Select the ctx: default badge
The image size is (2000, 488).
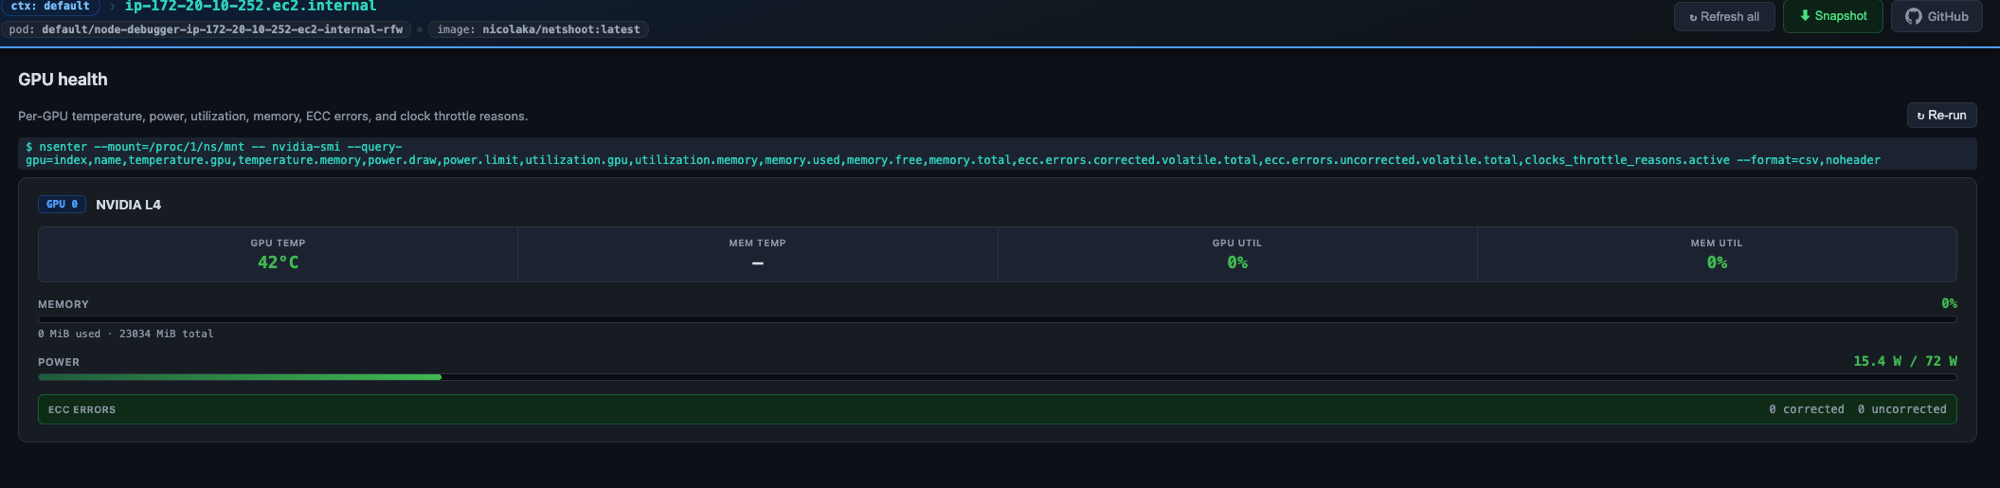50,6
